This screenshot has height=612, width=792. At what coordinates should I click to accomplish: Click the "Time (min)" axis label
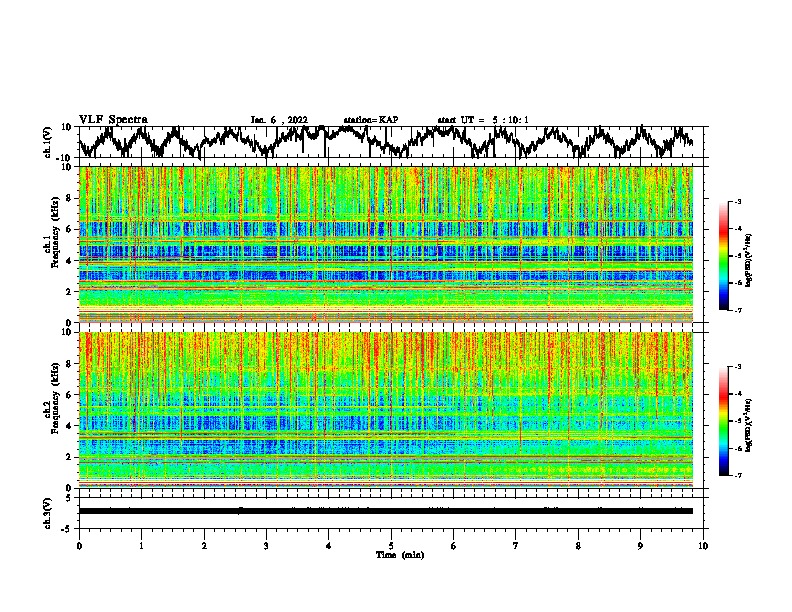(x=400, y=555)
